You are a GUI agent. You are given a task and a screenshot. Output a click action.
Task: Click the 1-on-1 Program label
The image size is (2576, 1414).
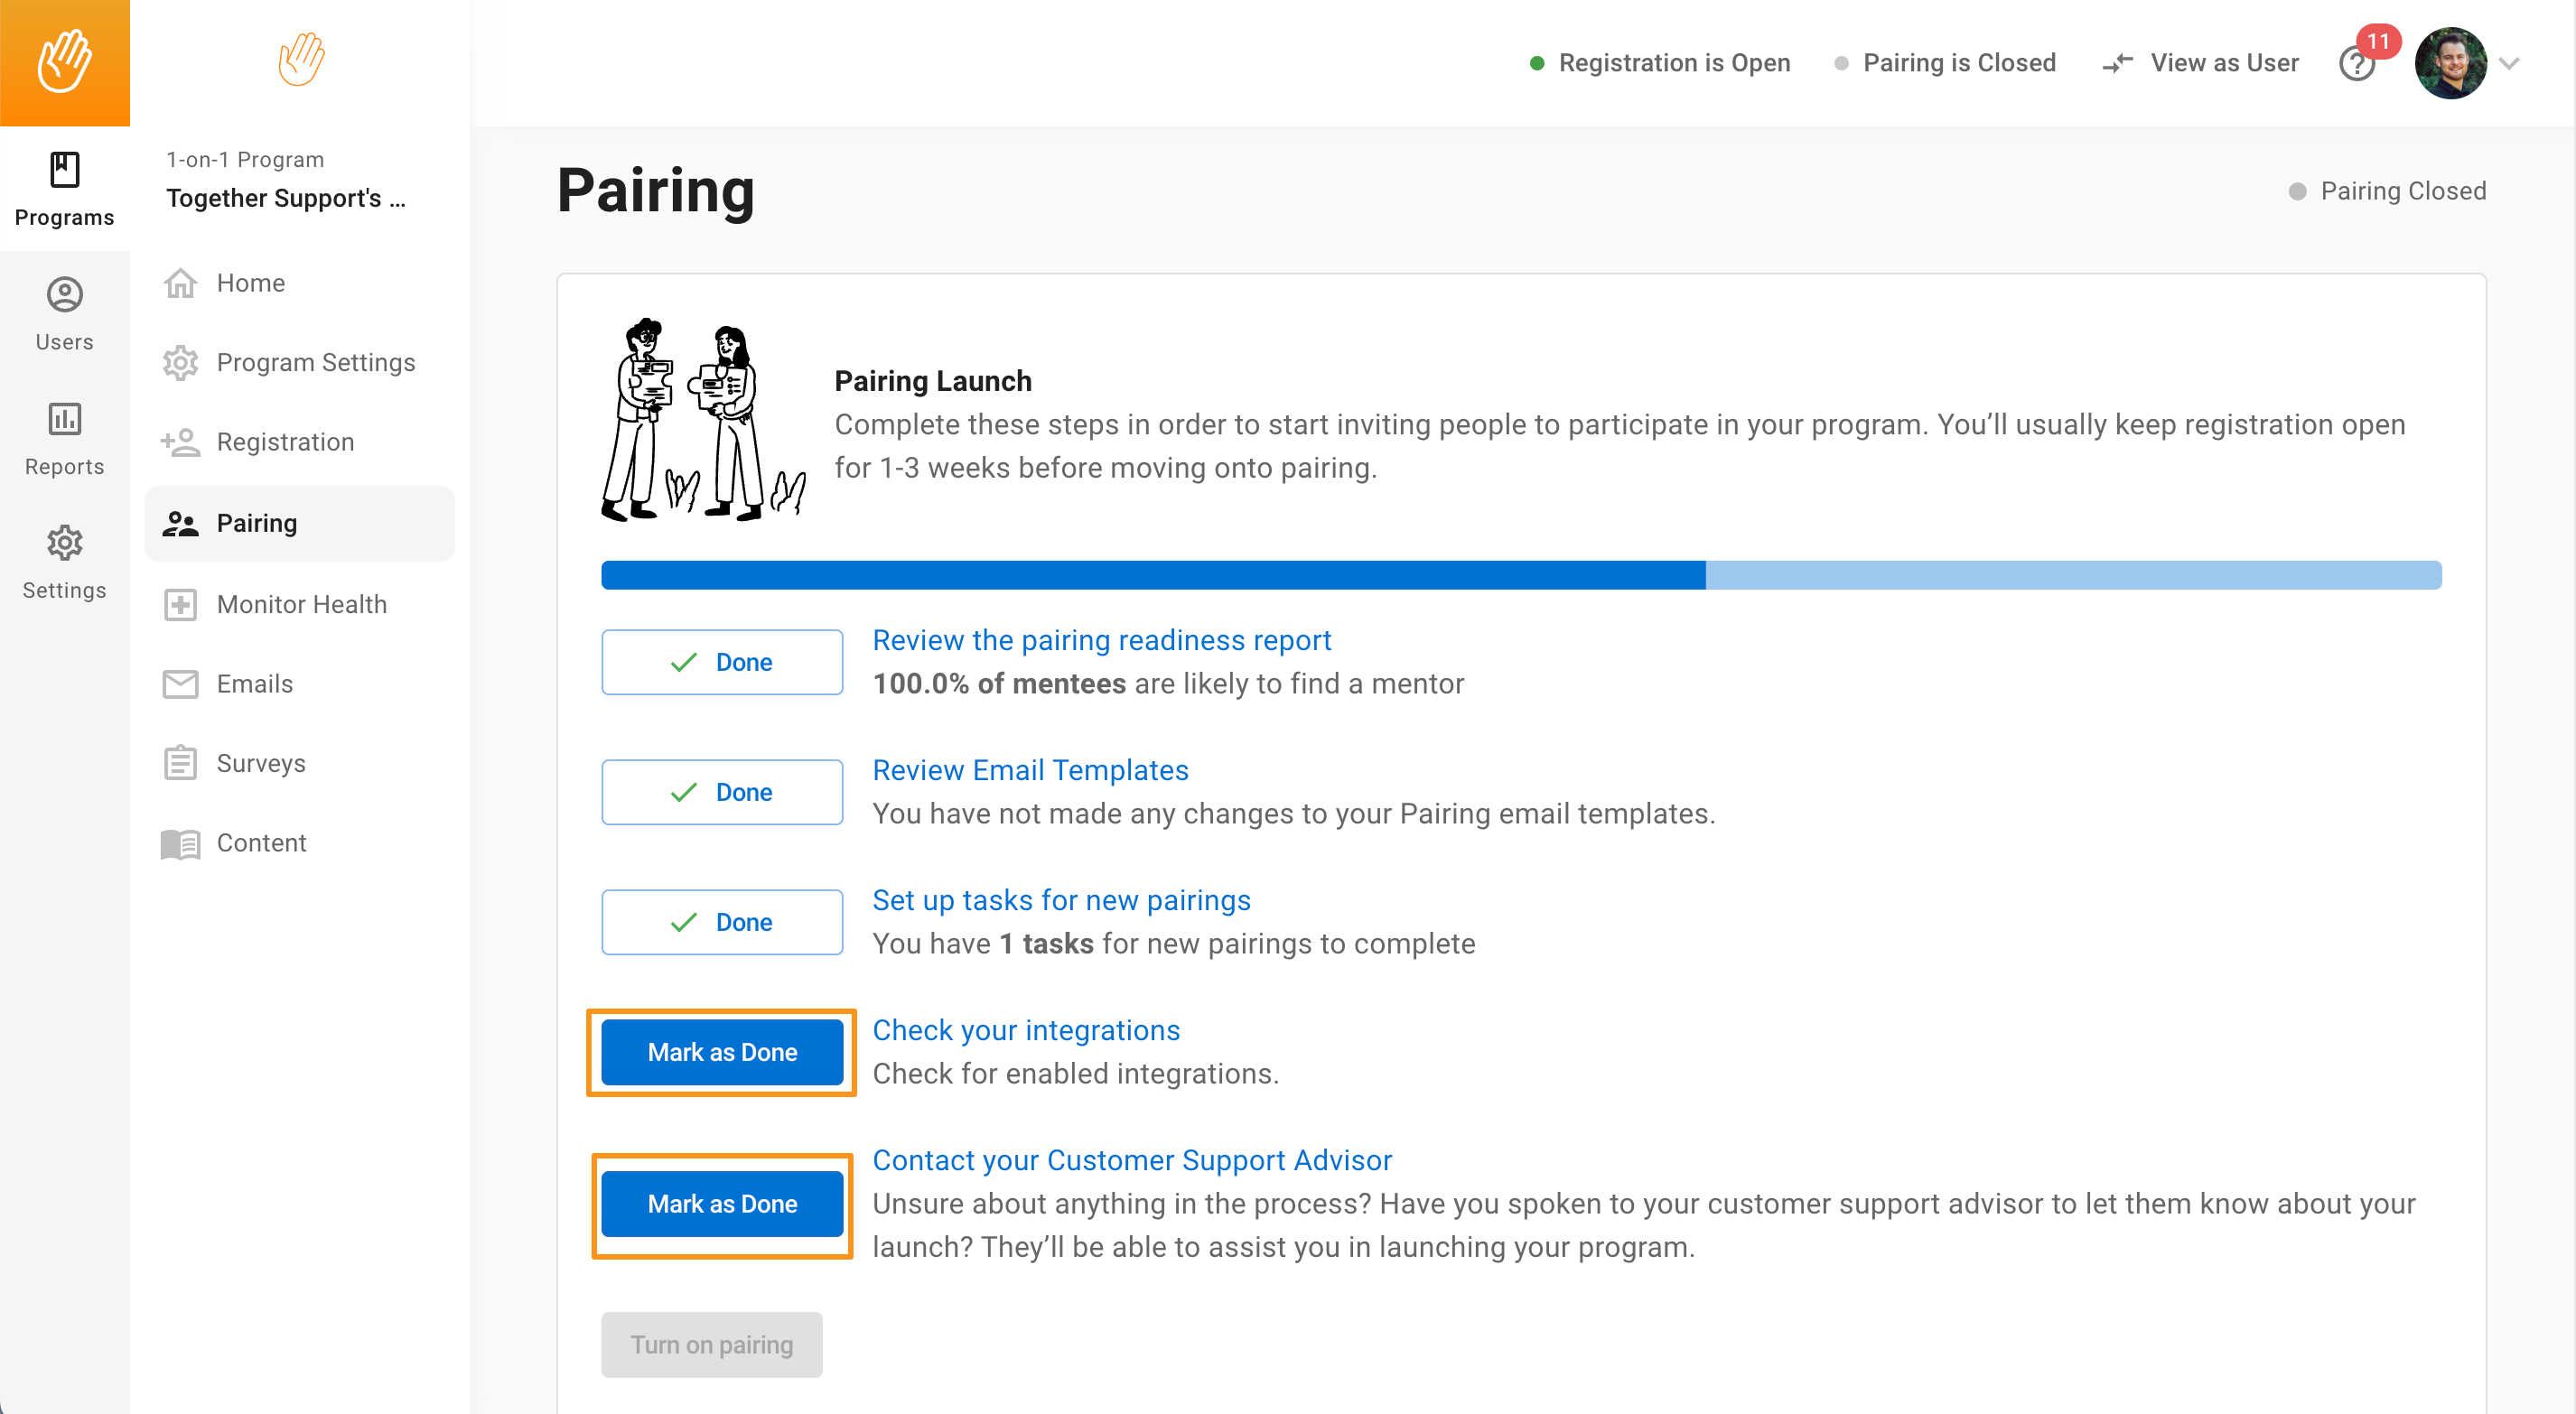click(245, 159)
